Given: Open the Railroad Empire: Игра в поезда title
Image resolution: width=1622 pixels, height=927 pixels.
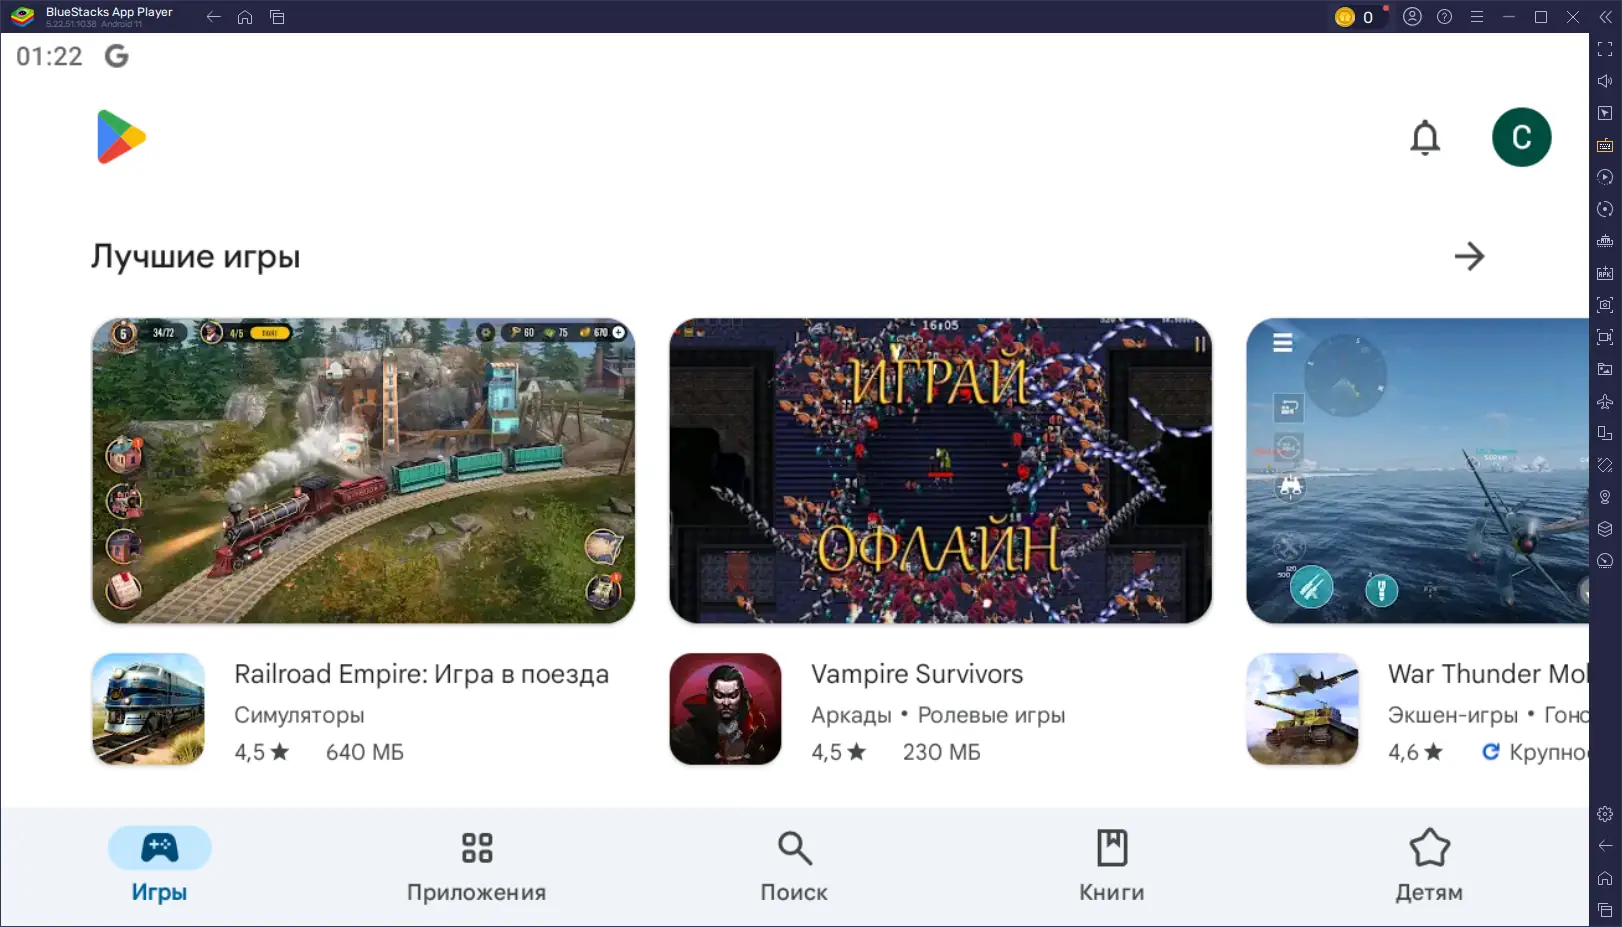Looking at the screenshot, I should 421,674.
